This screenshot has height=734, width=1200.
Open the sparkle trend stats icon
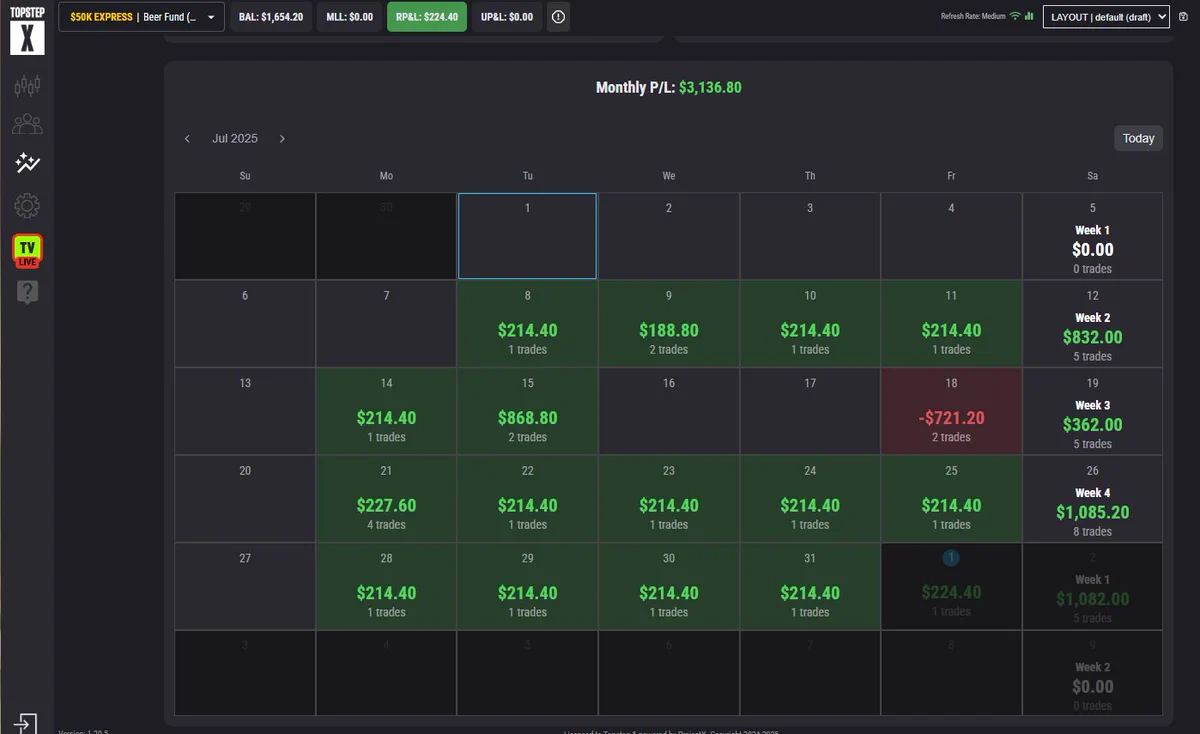click(27, 163)
